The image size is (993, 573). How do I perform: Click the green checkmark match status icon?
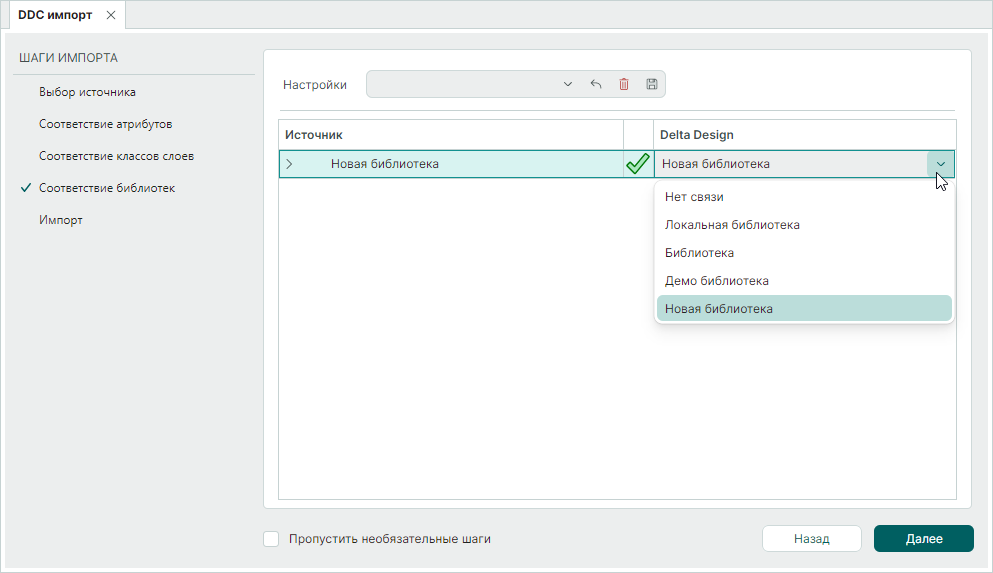637,164
